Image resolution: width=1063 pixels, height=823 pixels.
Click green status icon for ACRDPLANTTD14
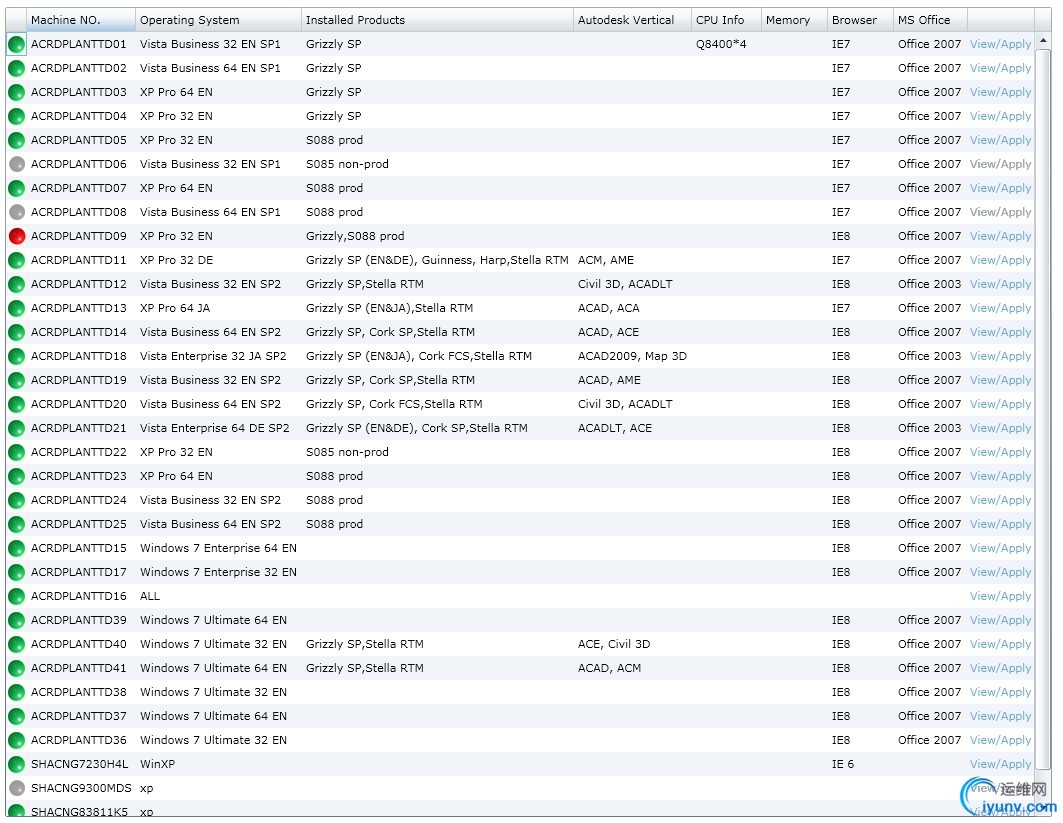click(16, 333)
